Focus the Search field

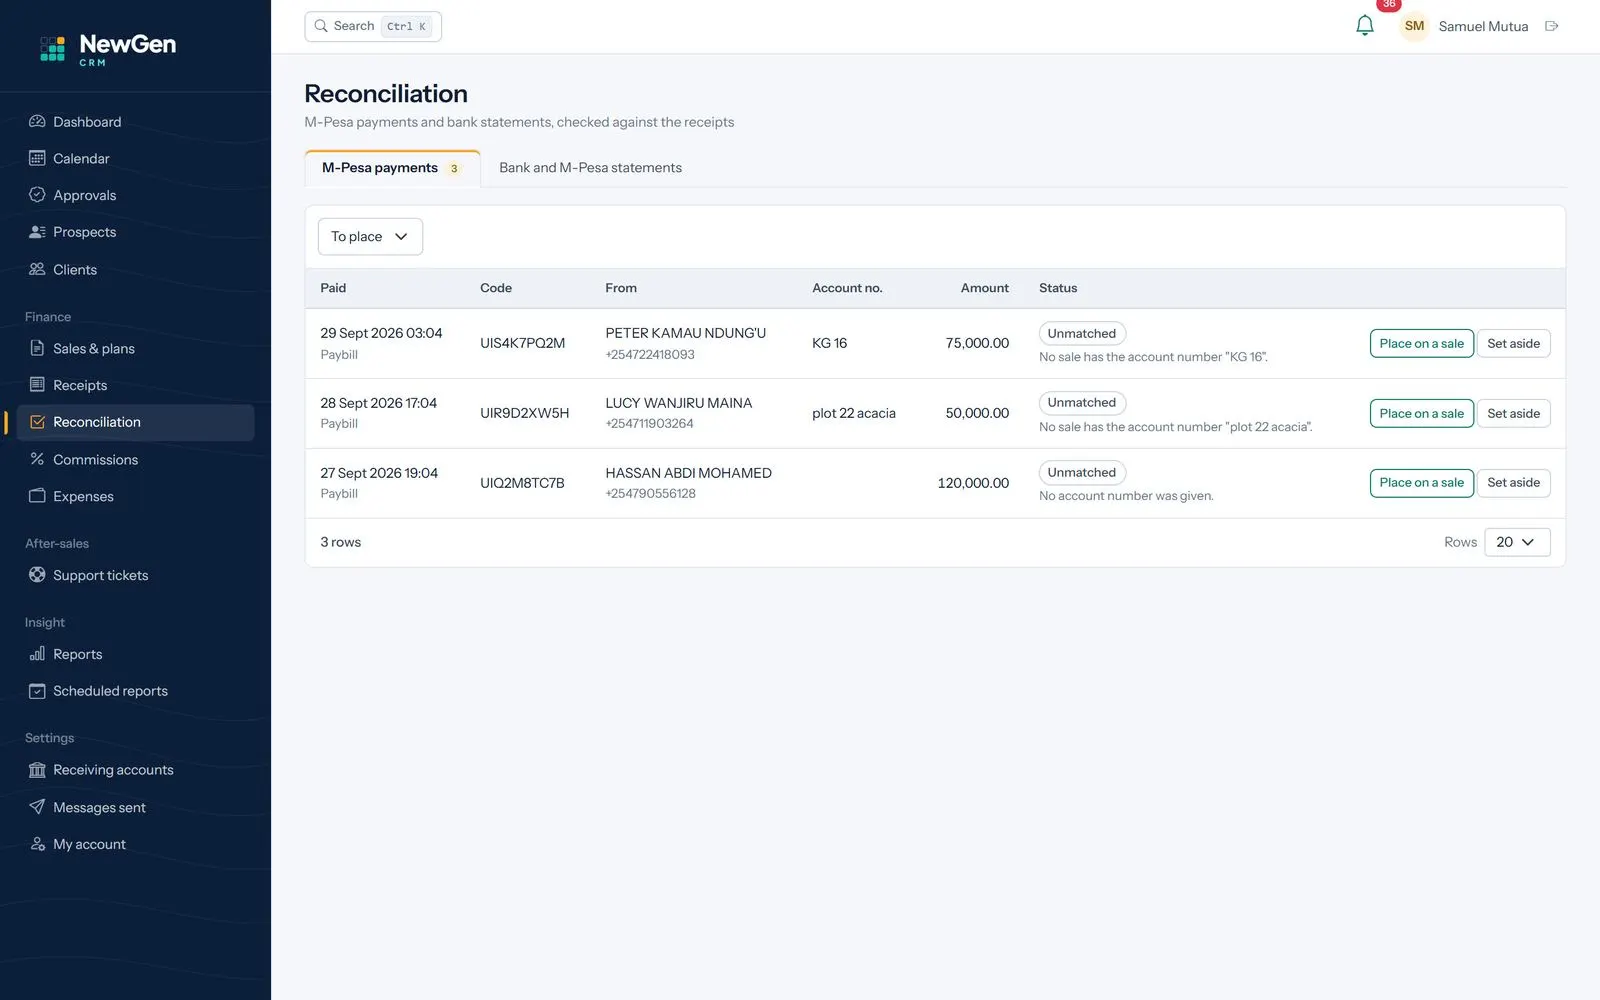coord(373,26)
